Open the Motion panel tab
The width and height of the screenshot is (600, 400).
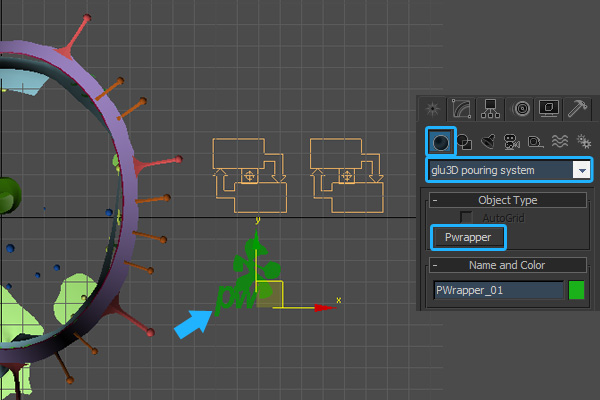pyautogui.click(x=519, y=109)
